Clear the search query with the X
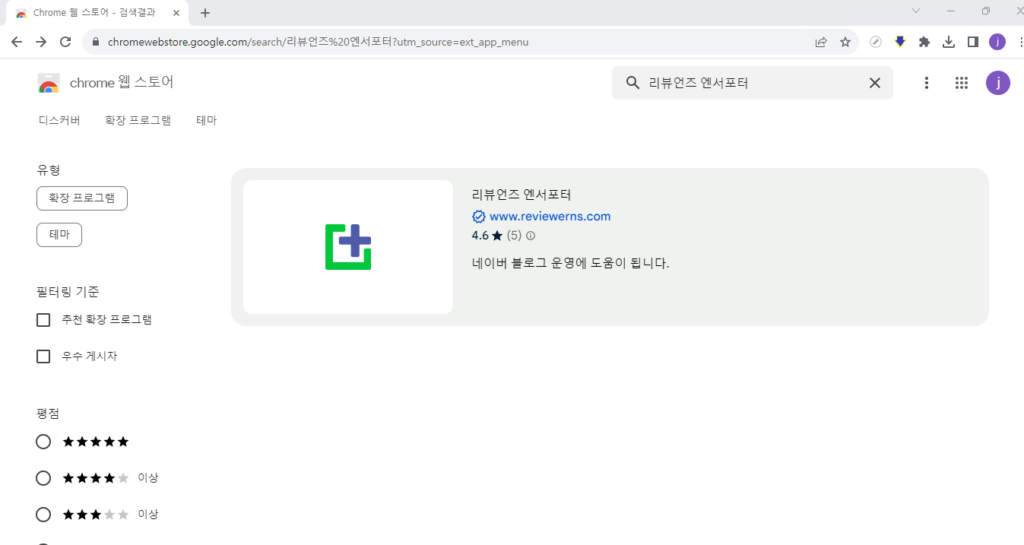Screen dimensions: 1024x545 [874, 83]
